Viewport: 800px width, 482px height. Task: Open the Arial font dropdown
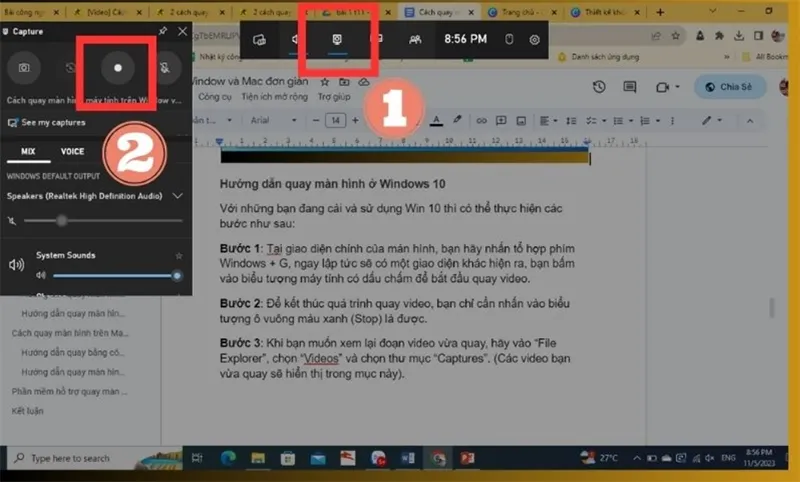[273, 120]
